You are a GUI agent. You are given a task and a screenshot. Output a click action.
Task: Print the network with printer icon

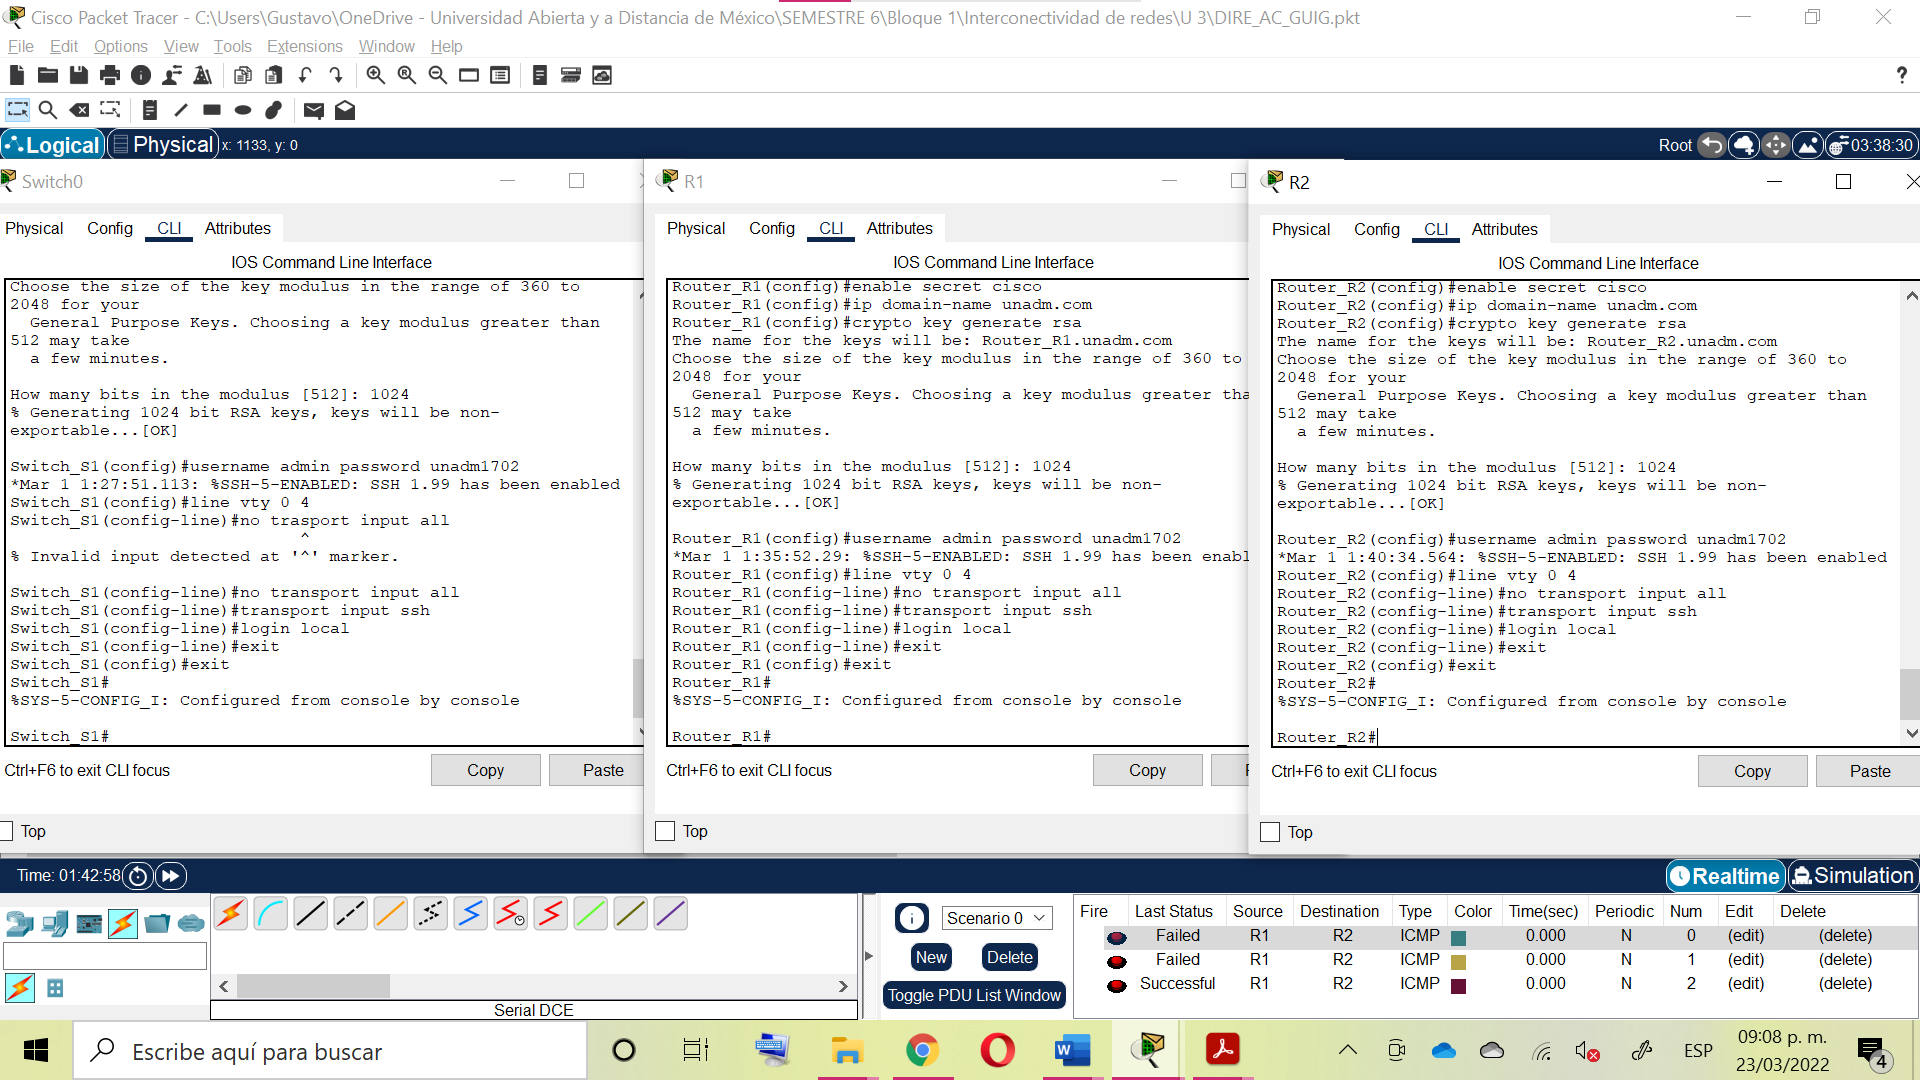point(110,75)
